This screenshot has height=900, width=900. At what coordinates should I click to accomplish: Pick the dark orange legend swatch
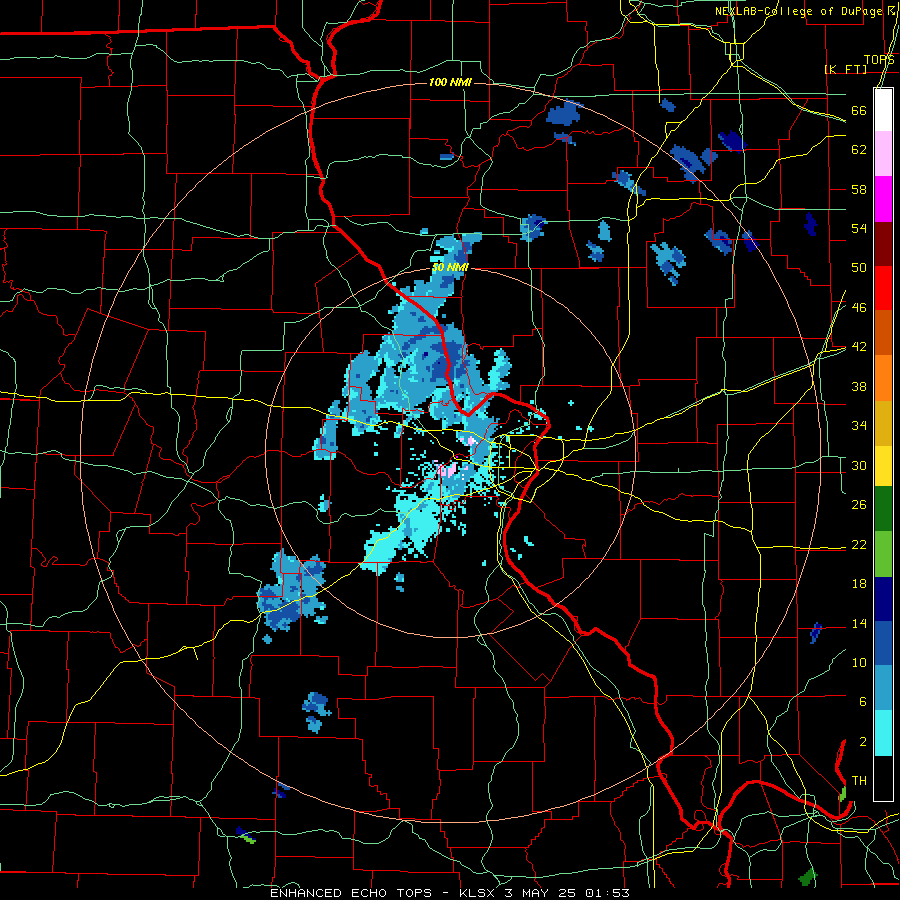coord(883,332)
